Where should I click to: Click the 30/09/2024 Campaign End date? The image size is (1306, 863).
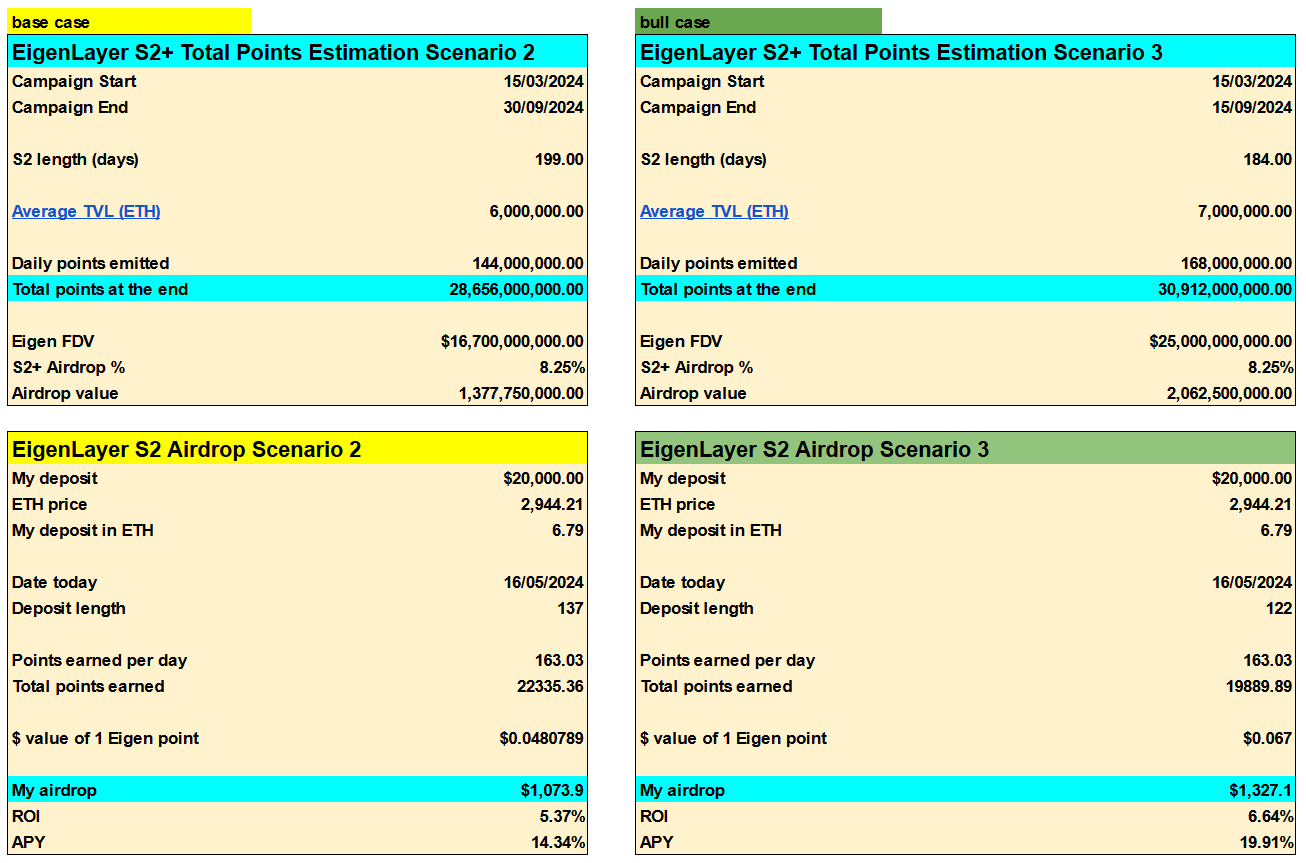[545, 107]
